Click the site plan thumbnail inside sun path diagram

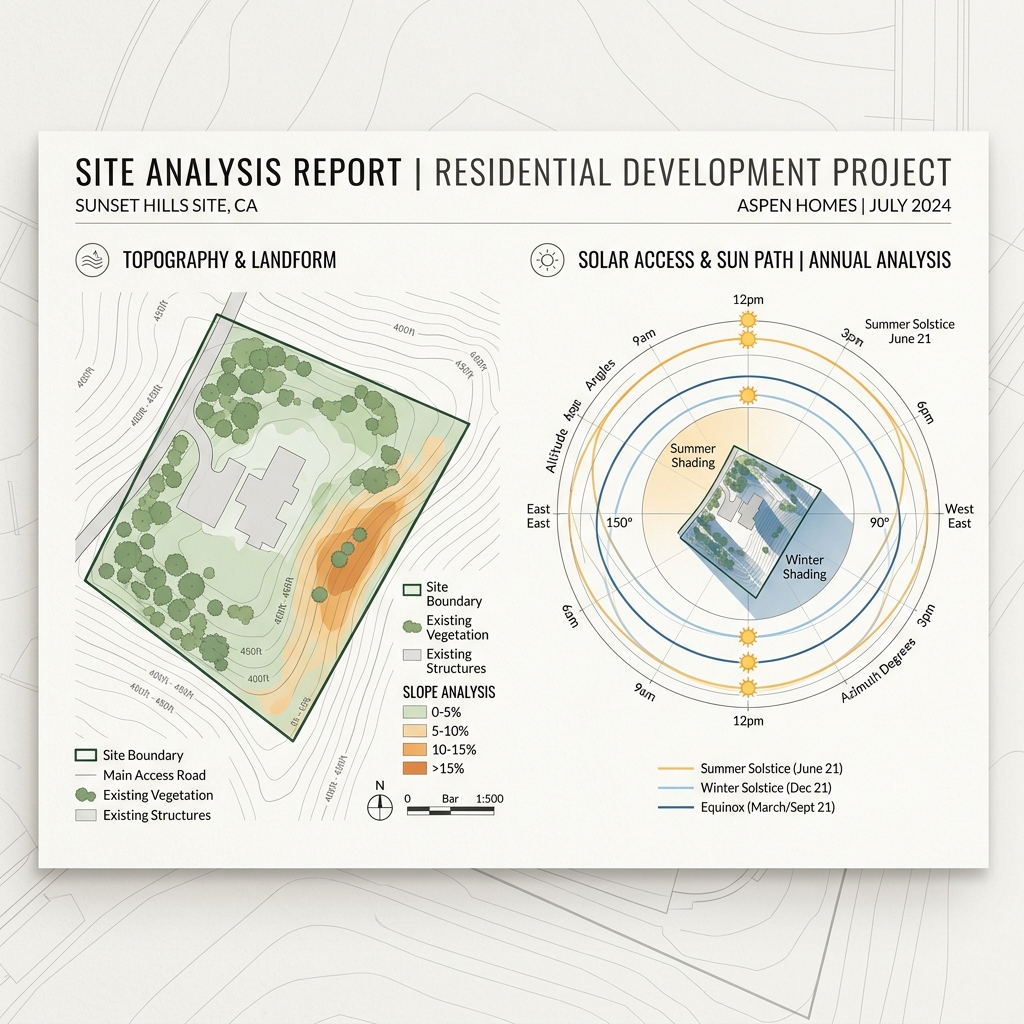pos(749,520)
